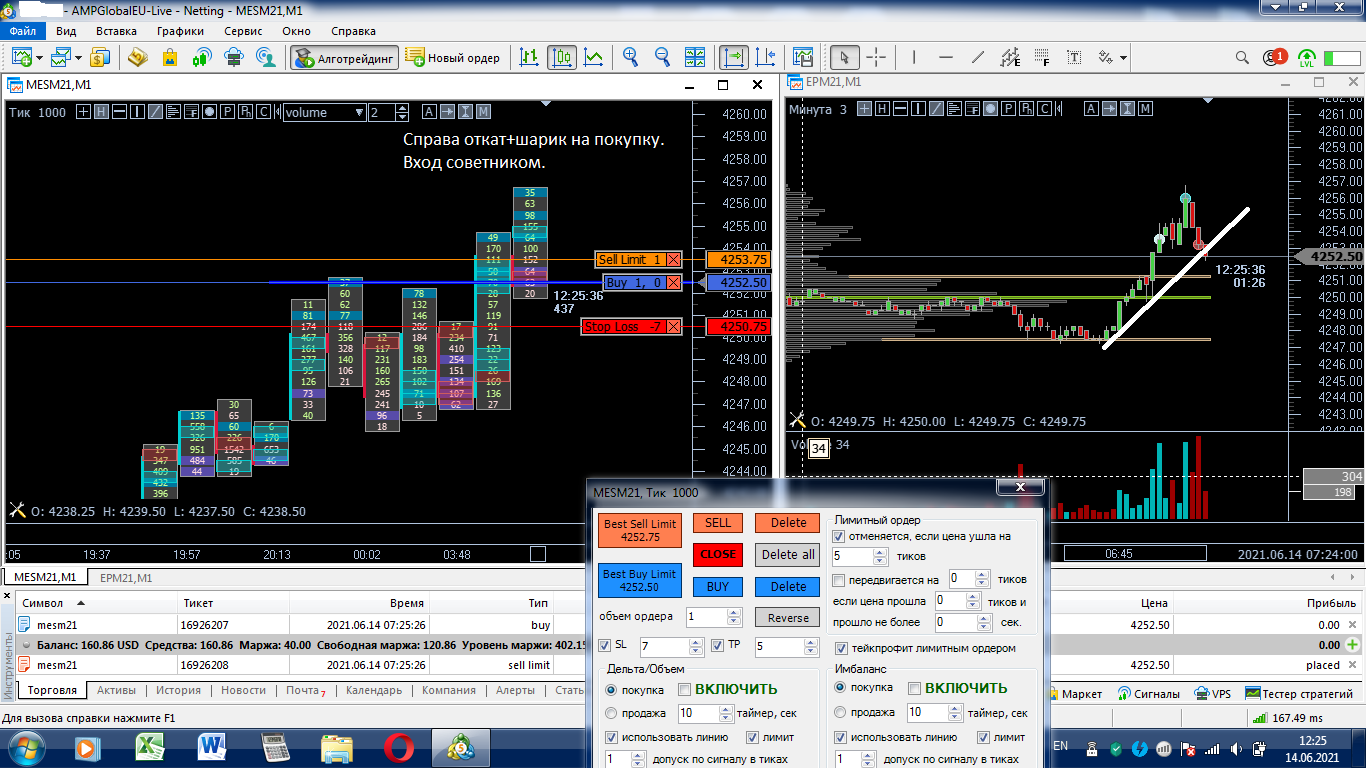Enable the 'передвигается на' checkbox
This screenshot has width=1366, height=768.
coord(838,580)
